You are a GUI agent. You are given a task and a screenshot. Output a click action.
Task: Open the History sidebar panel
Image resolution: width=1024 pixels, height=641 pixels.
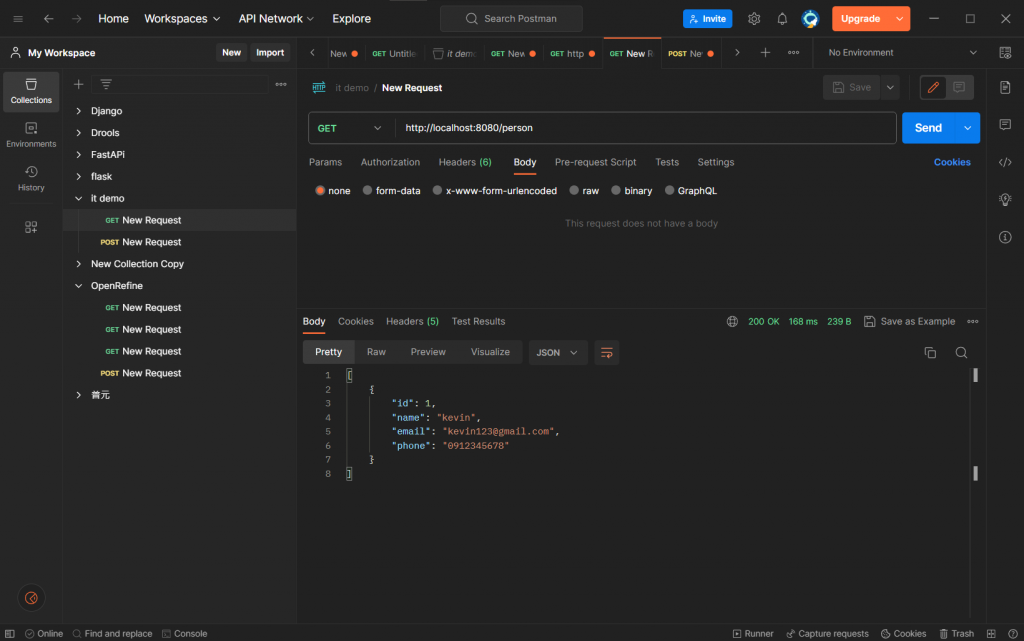[x=31, y=178]
